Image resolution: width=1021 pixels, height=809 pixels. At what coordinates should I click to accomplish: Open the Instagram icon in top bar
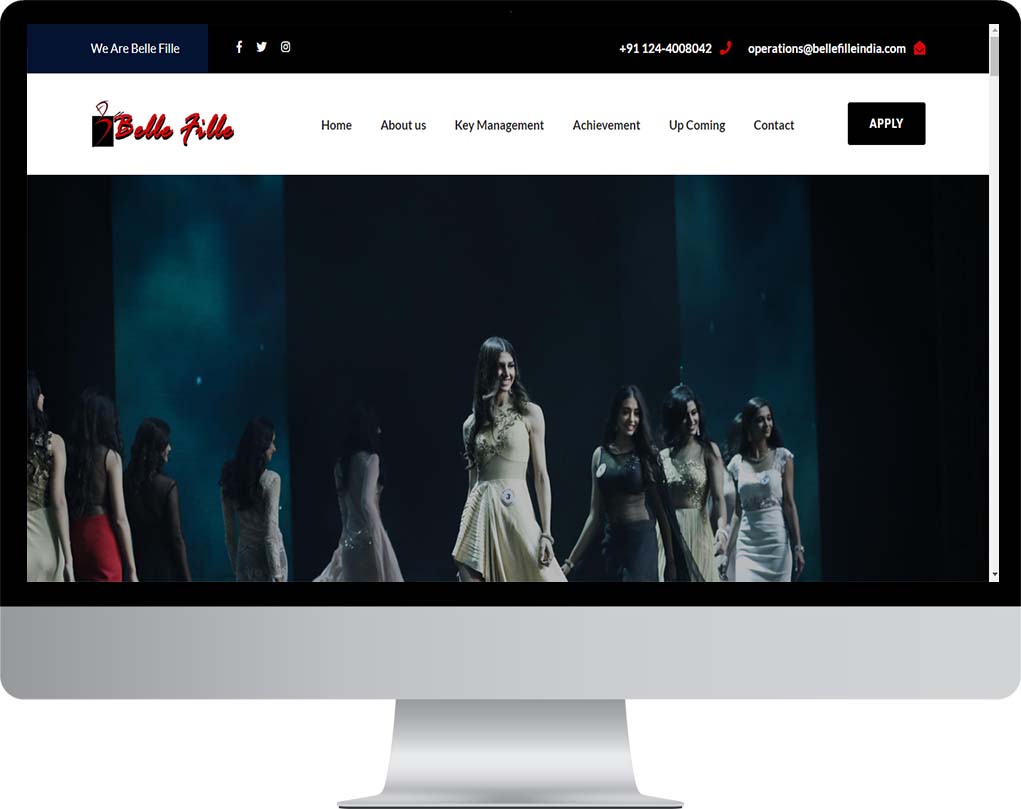(285, 47)
